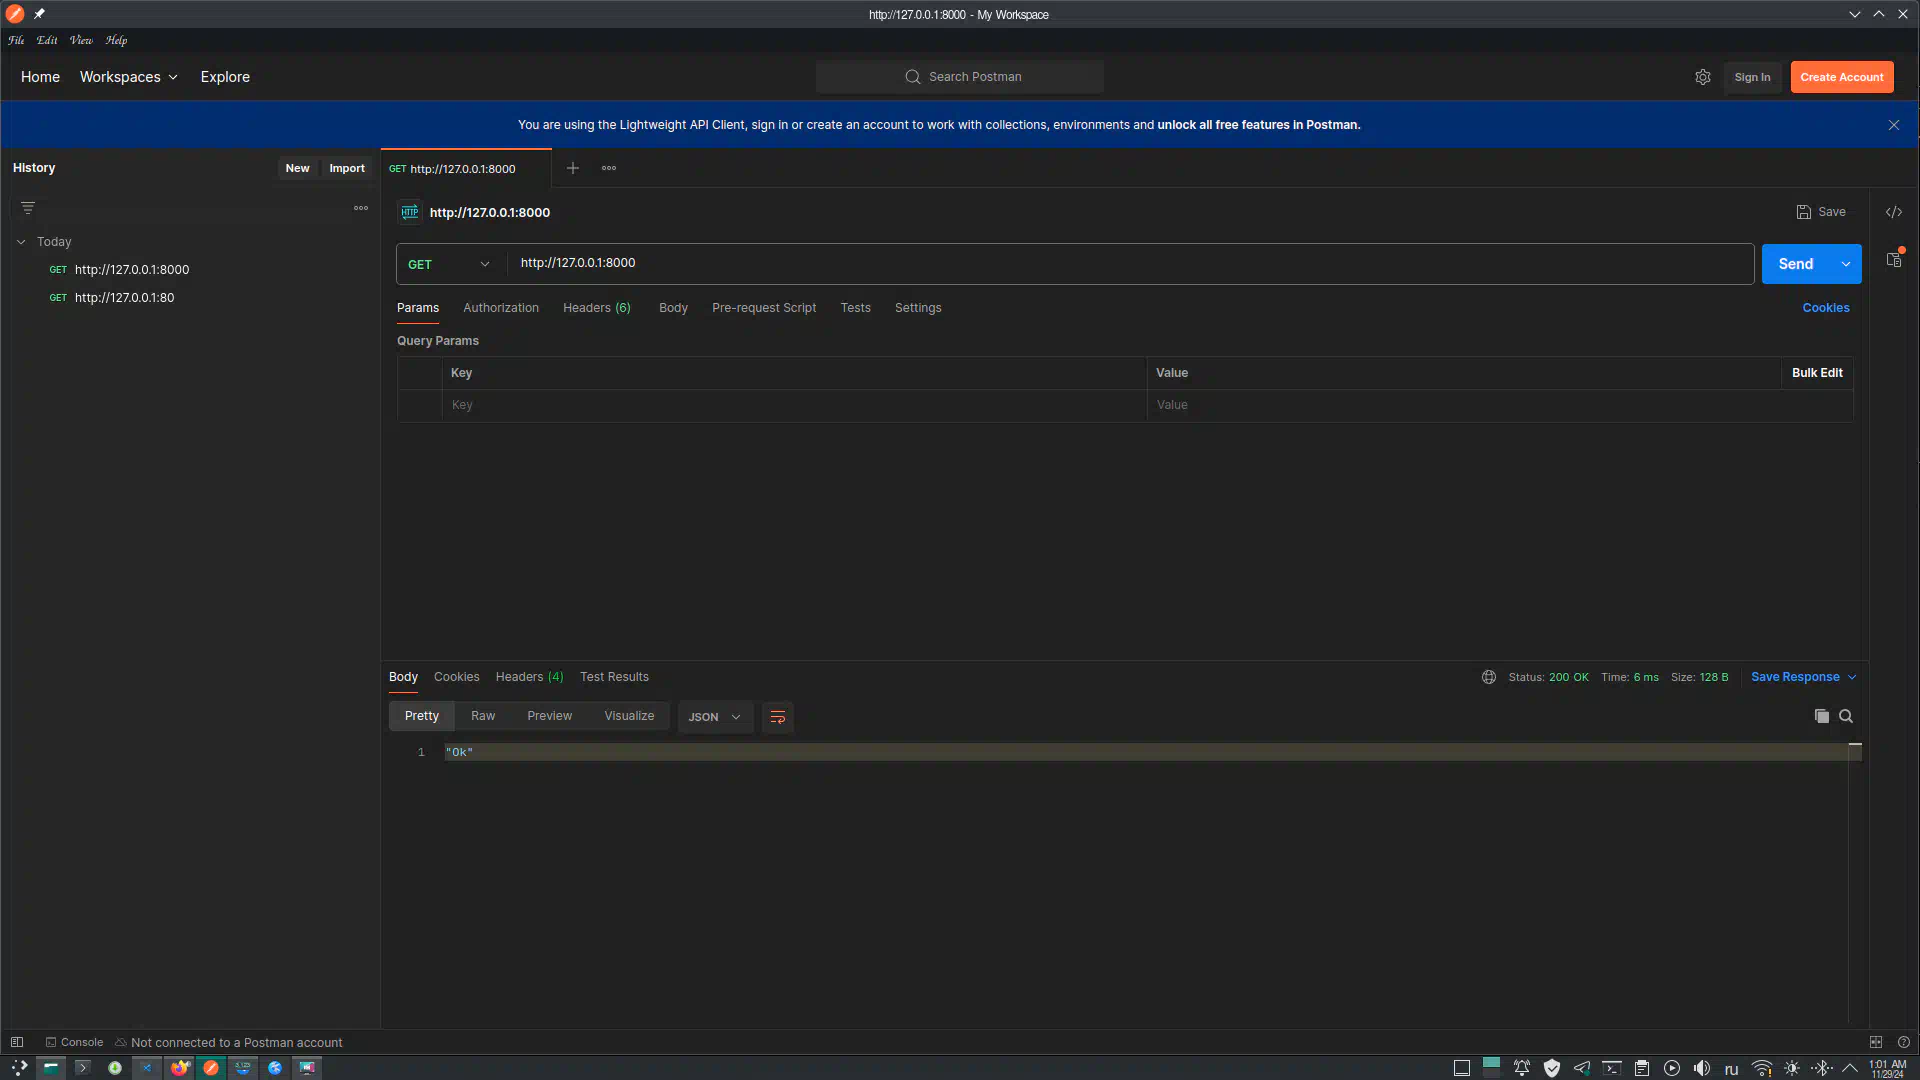This screenshot has height=1080, width=1920.
Task: Select the Raw response view
Action: (x=483, y=716)
